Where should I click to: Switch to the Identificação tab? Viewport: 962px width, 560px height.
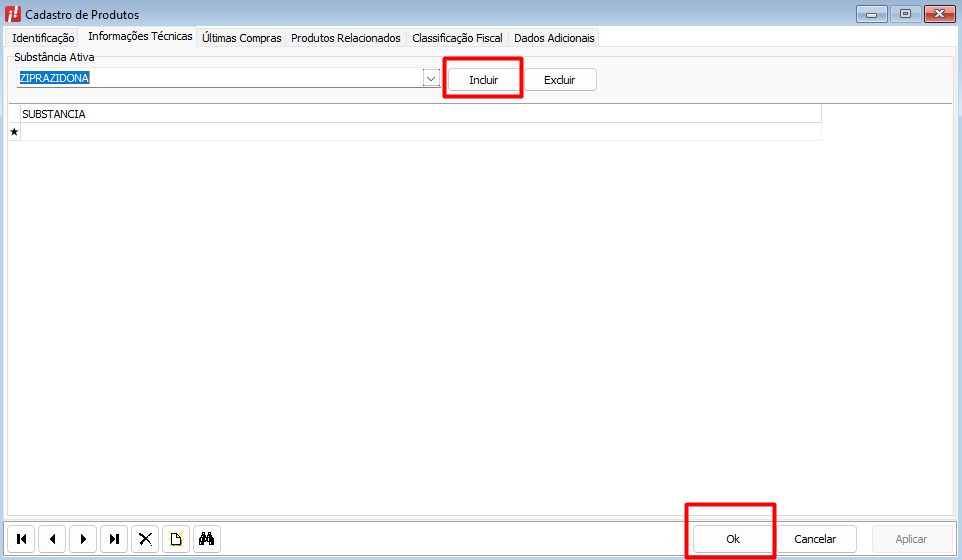pyautogui.click(x=43, y=38)
